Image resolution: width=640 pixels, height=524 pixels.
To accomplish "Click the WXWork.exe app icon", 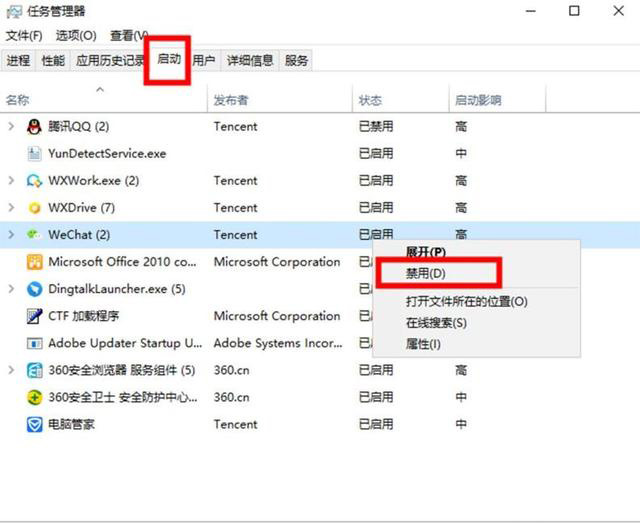I will [x=34, y=180].
